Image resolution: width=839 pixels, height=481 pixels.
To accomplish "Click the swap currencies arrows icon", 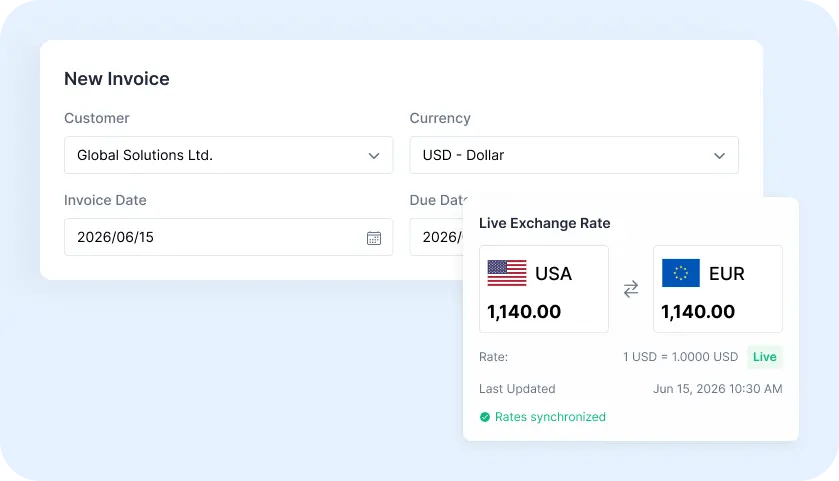I will 631,289.
